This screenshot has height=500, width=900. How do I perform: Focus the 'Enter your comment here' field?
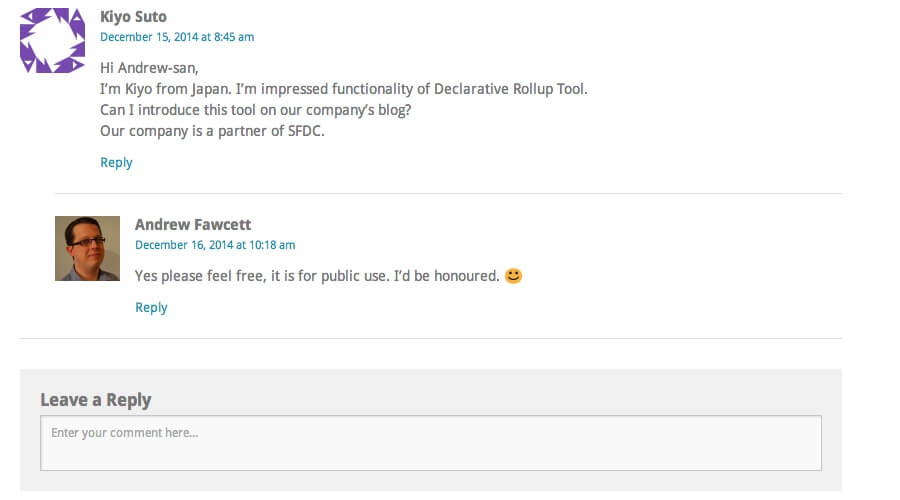point(430,443)
